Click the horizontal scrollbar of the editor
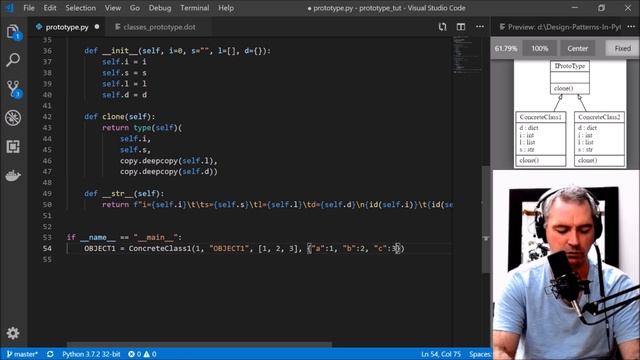Image resolution: width=640 pixels, height=360 pixels. [x=199, y=344]
